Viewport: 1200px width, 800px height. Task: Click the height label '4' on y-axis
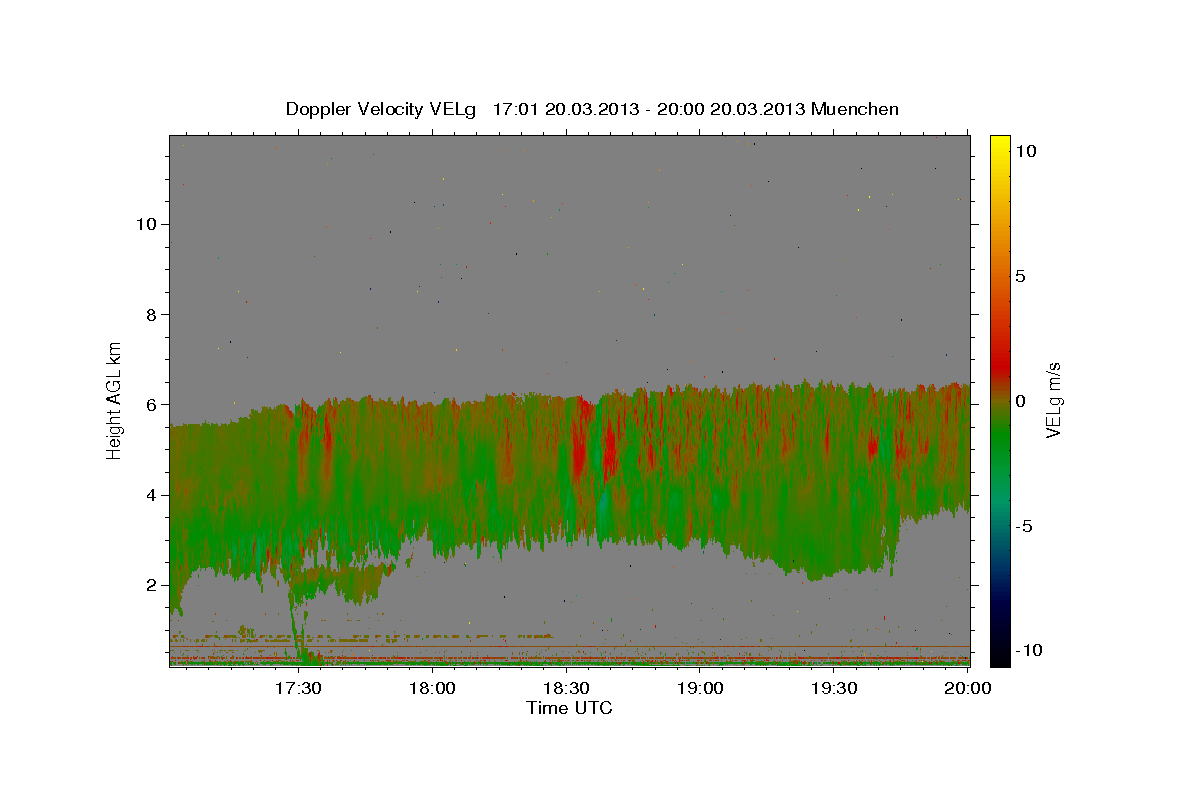click(150, 495)
